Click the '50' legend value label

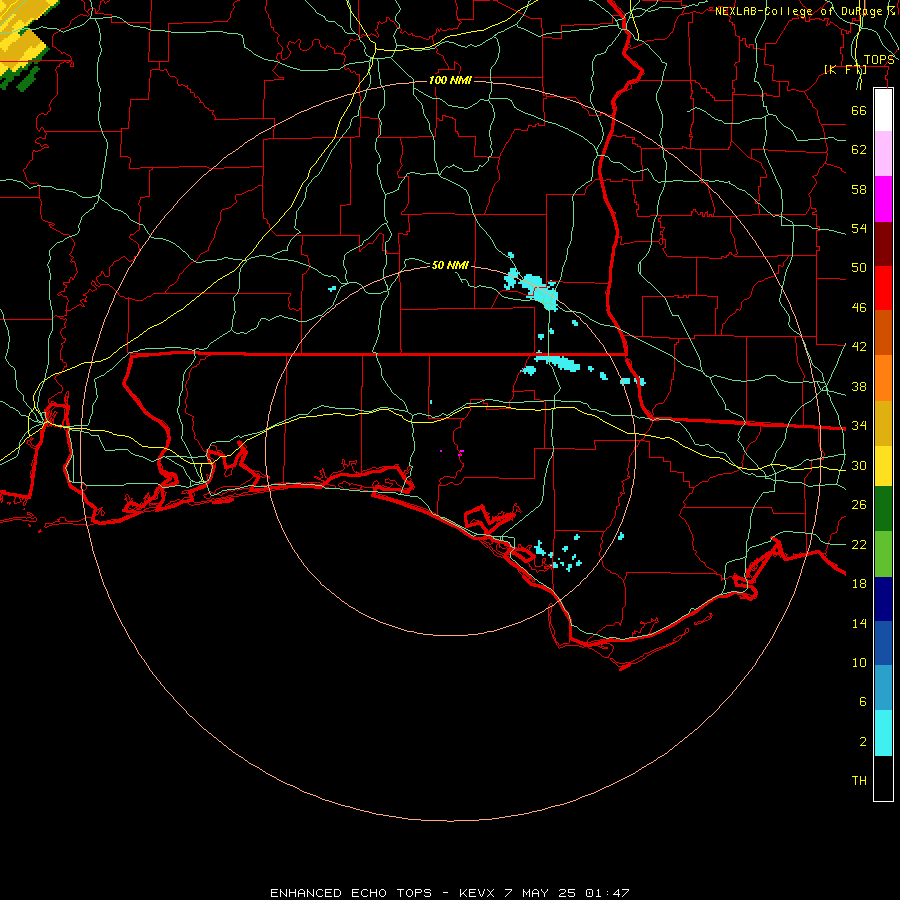859,268
